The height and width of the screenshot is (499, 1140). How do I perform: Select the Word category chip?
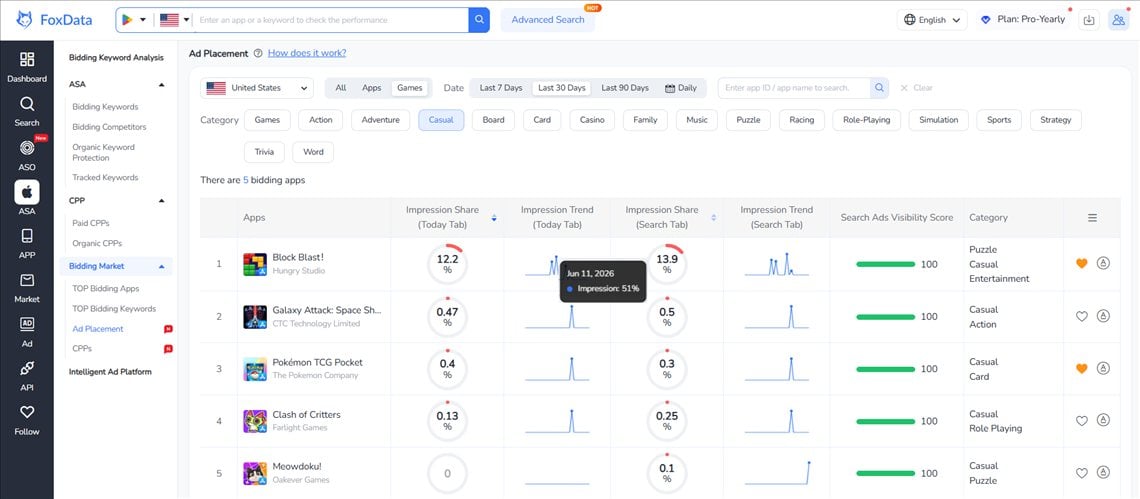click(x=313, y=152)
